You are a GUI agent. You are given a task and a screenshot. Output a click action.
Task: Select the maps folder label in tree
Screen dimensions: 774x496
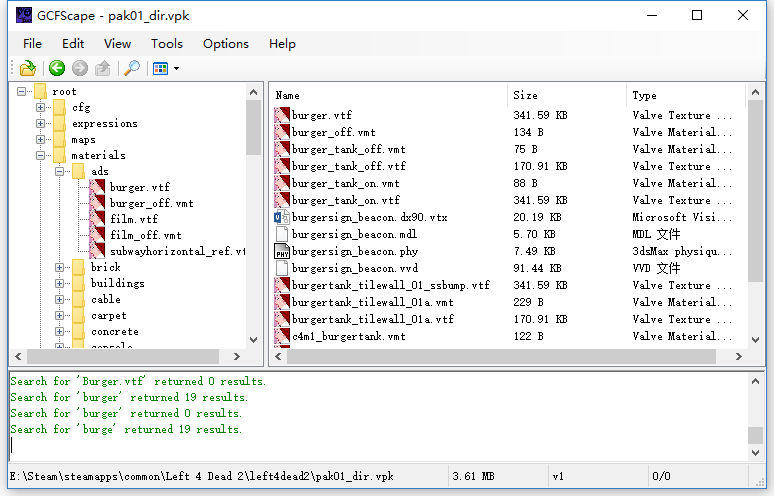pos(83,140)
